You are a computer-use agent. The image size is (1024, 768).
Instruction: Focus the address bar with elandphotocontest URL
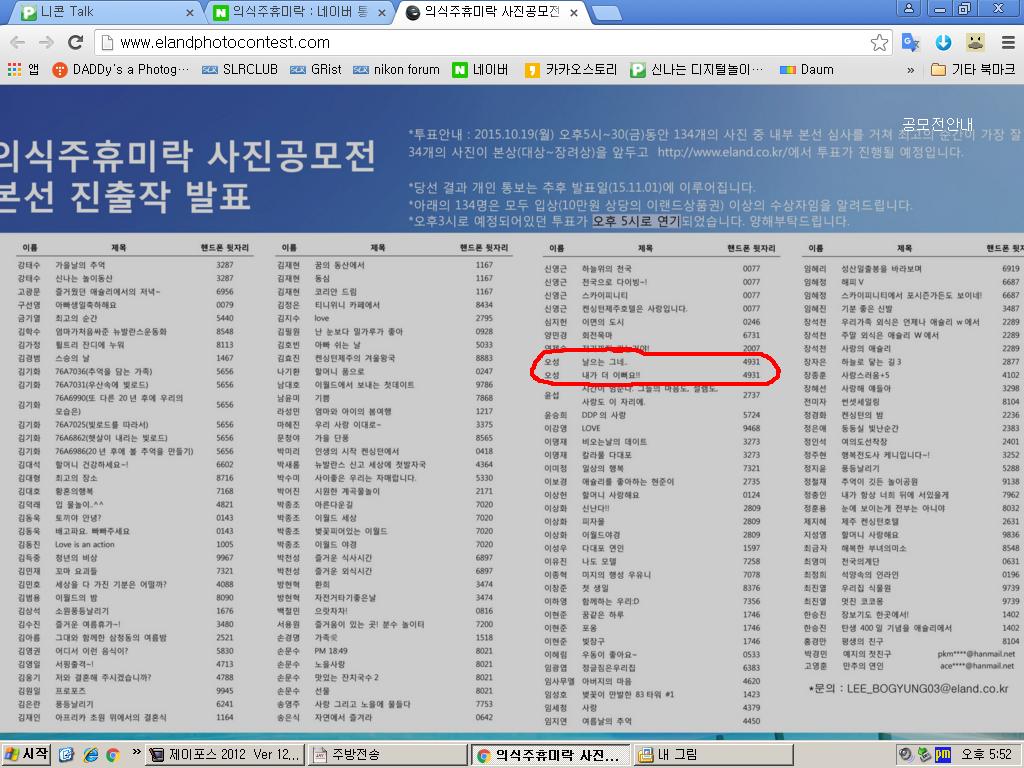480,42
